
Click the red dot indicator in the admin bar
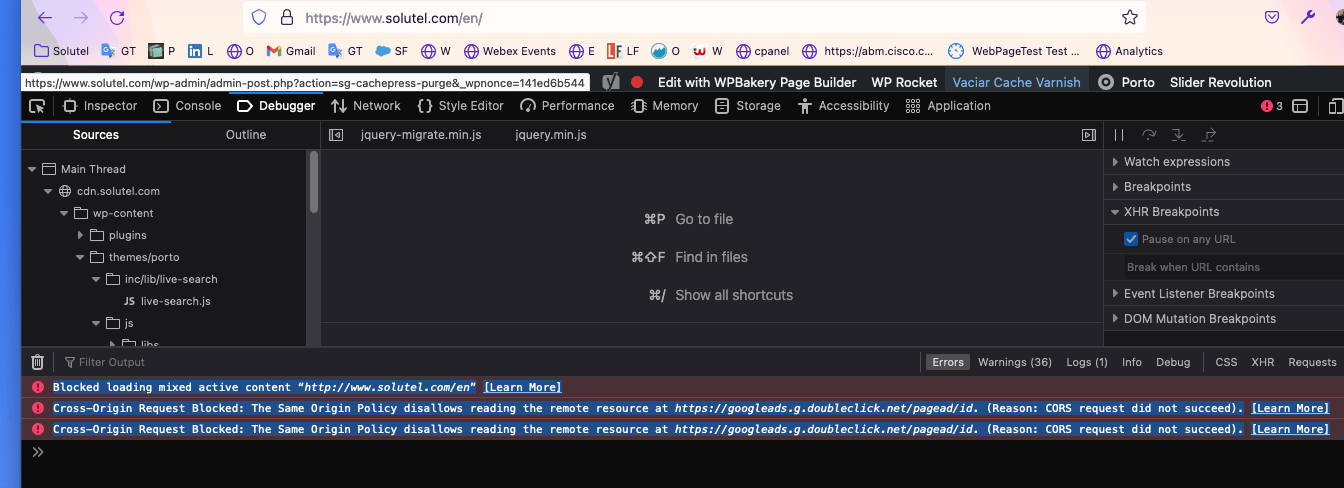coord(637,82)
